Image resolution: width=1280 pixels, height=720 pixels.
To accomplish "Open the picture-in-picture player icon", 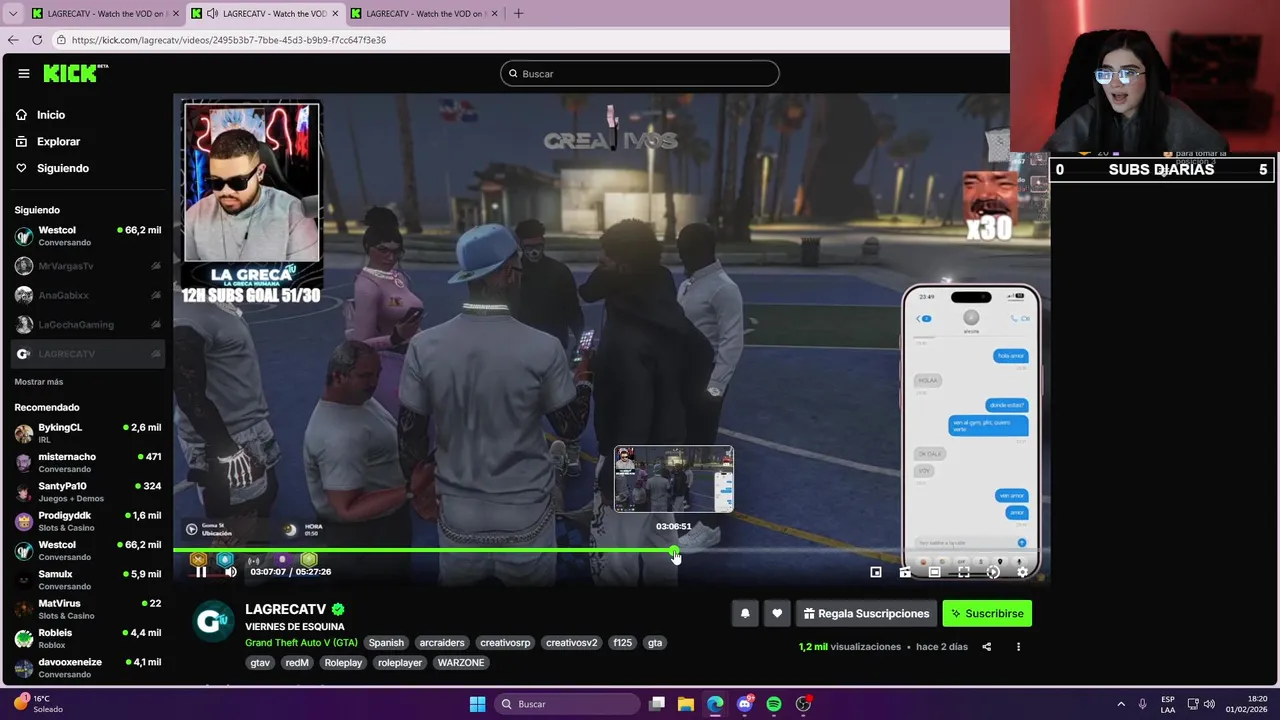I will pyautogui.click(x=876, y=572).
